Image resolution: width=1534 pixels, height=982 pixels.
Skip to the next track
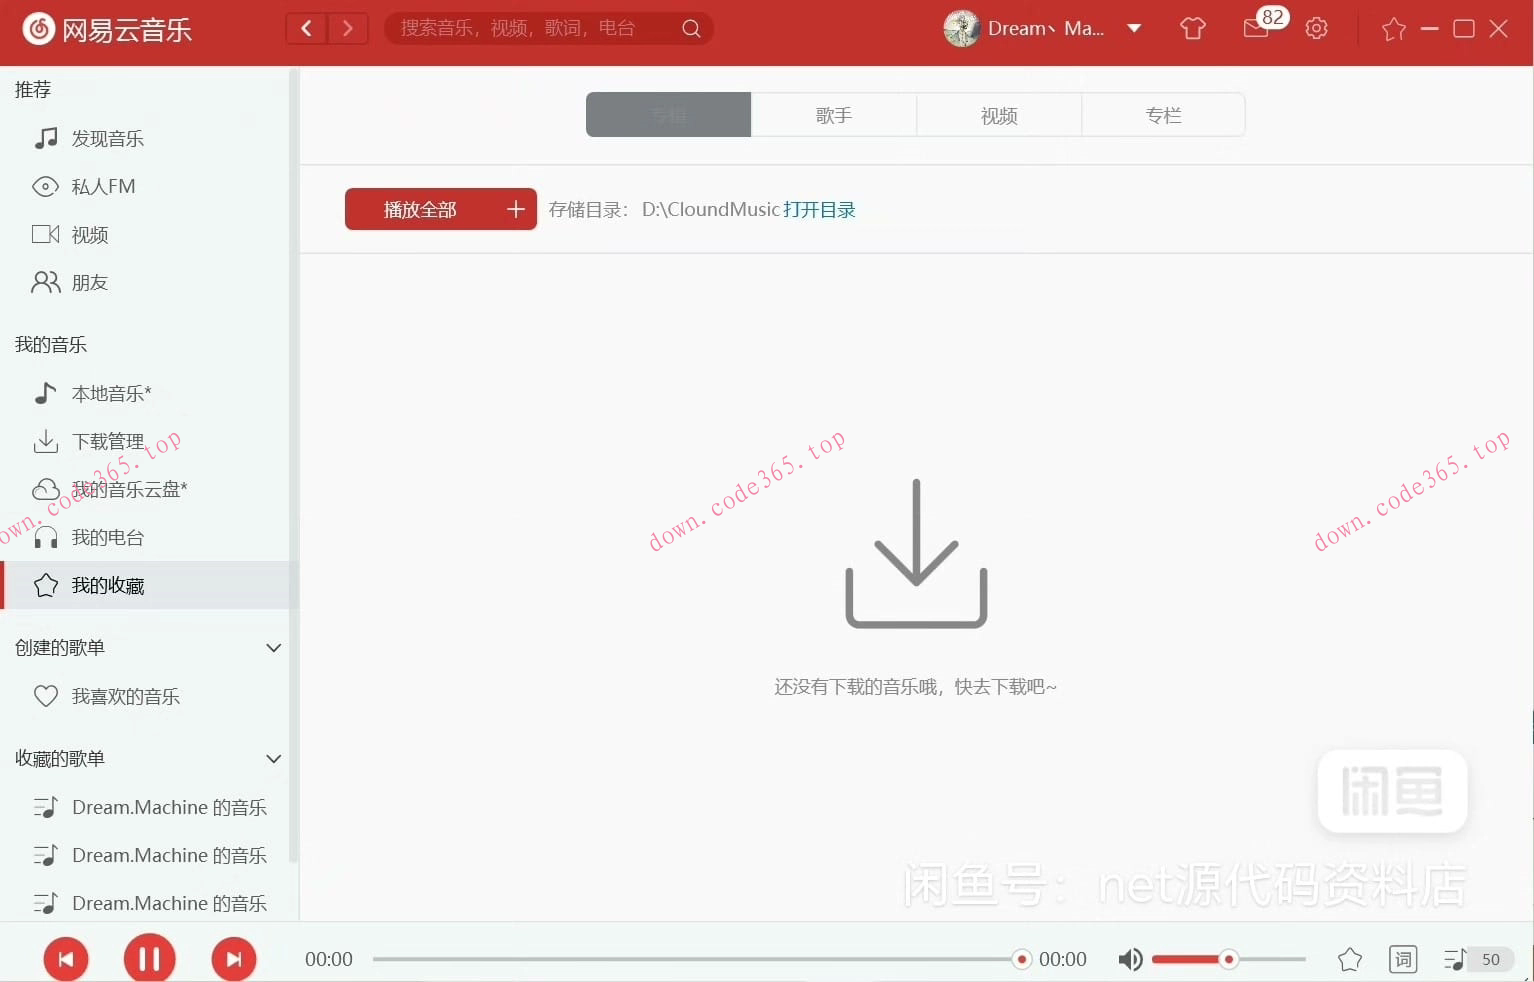[234, 959]
